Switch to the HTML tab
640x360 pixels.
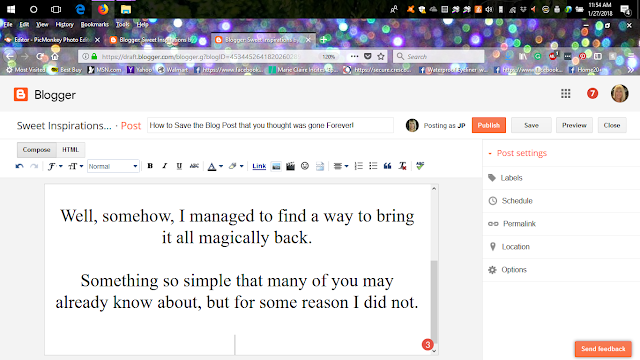[x=70, y=150]
